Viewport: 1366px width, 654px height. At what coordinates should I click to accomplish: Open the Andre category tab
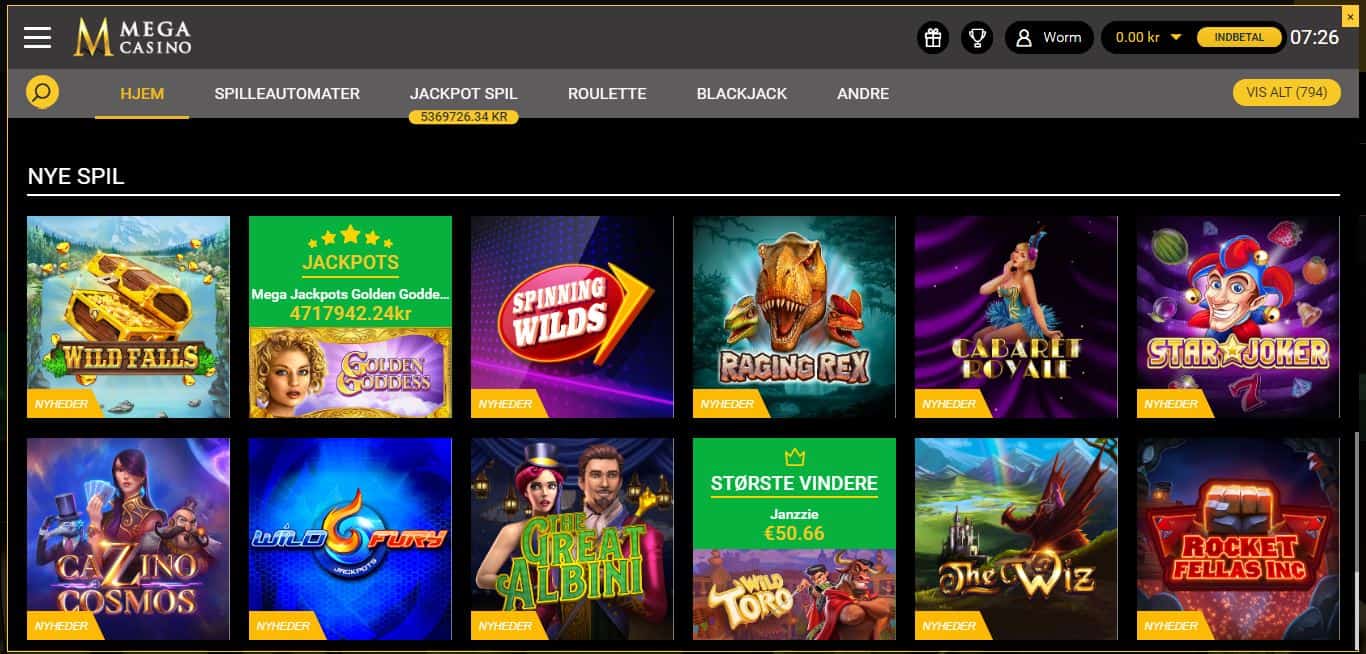(863, 93)
